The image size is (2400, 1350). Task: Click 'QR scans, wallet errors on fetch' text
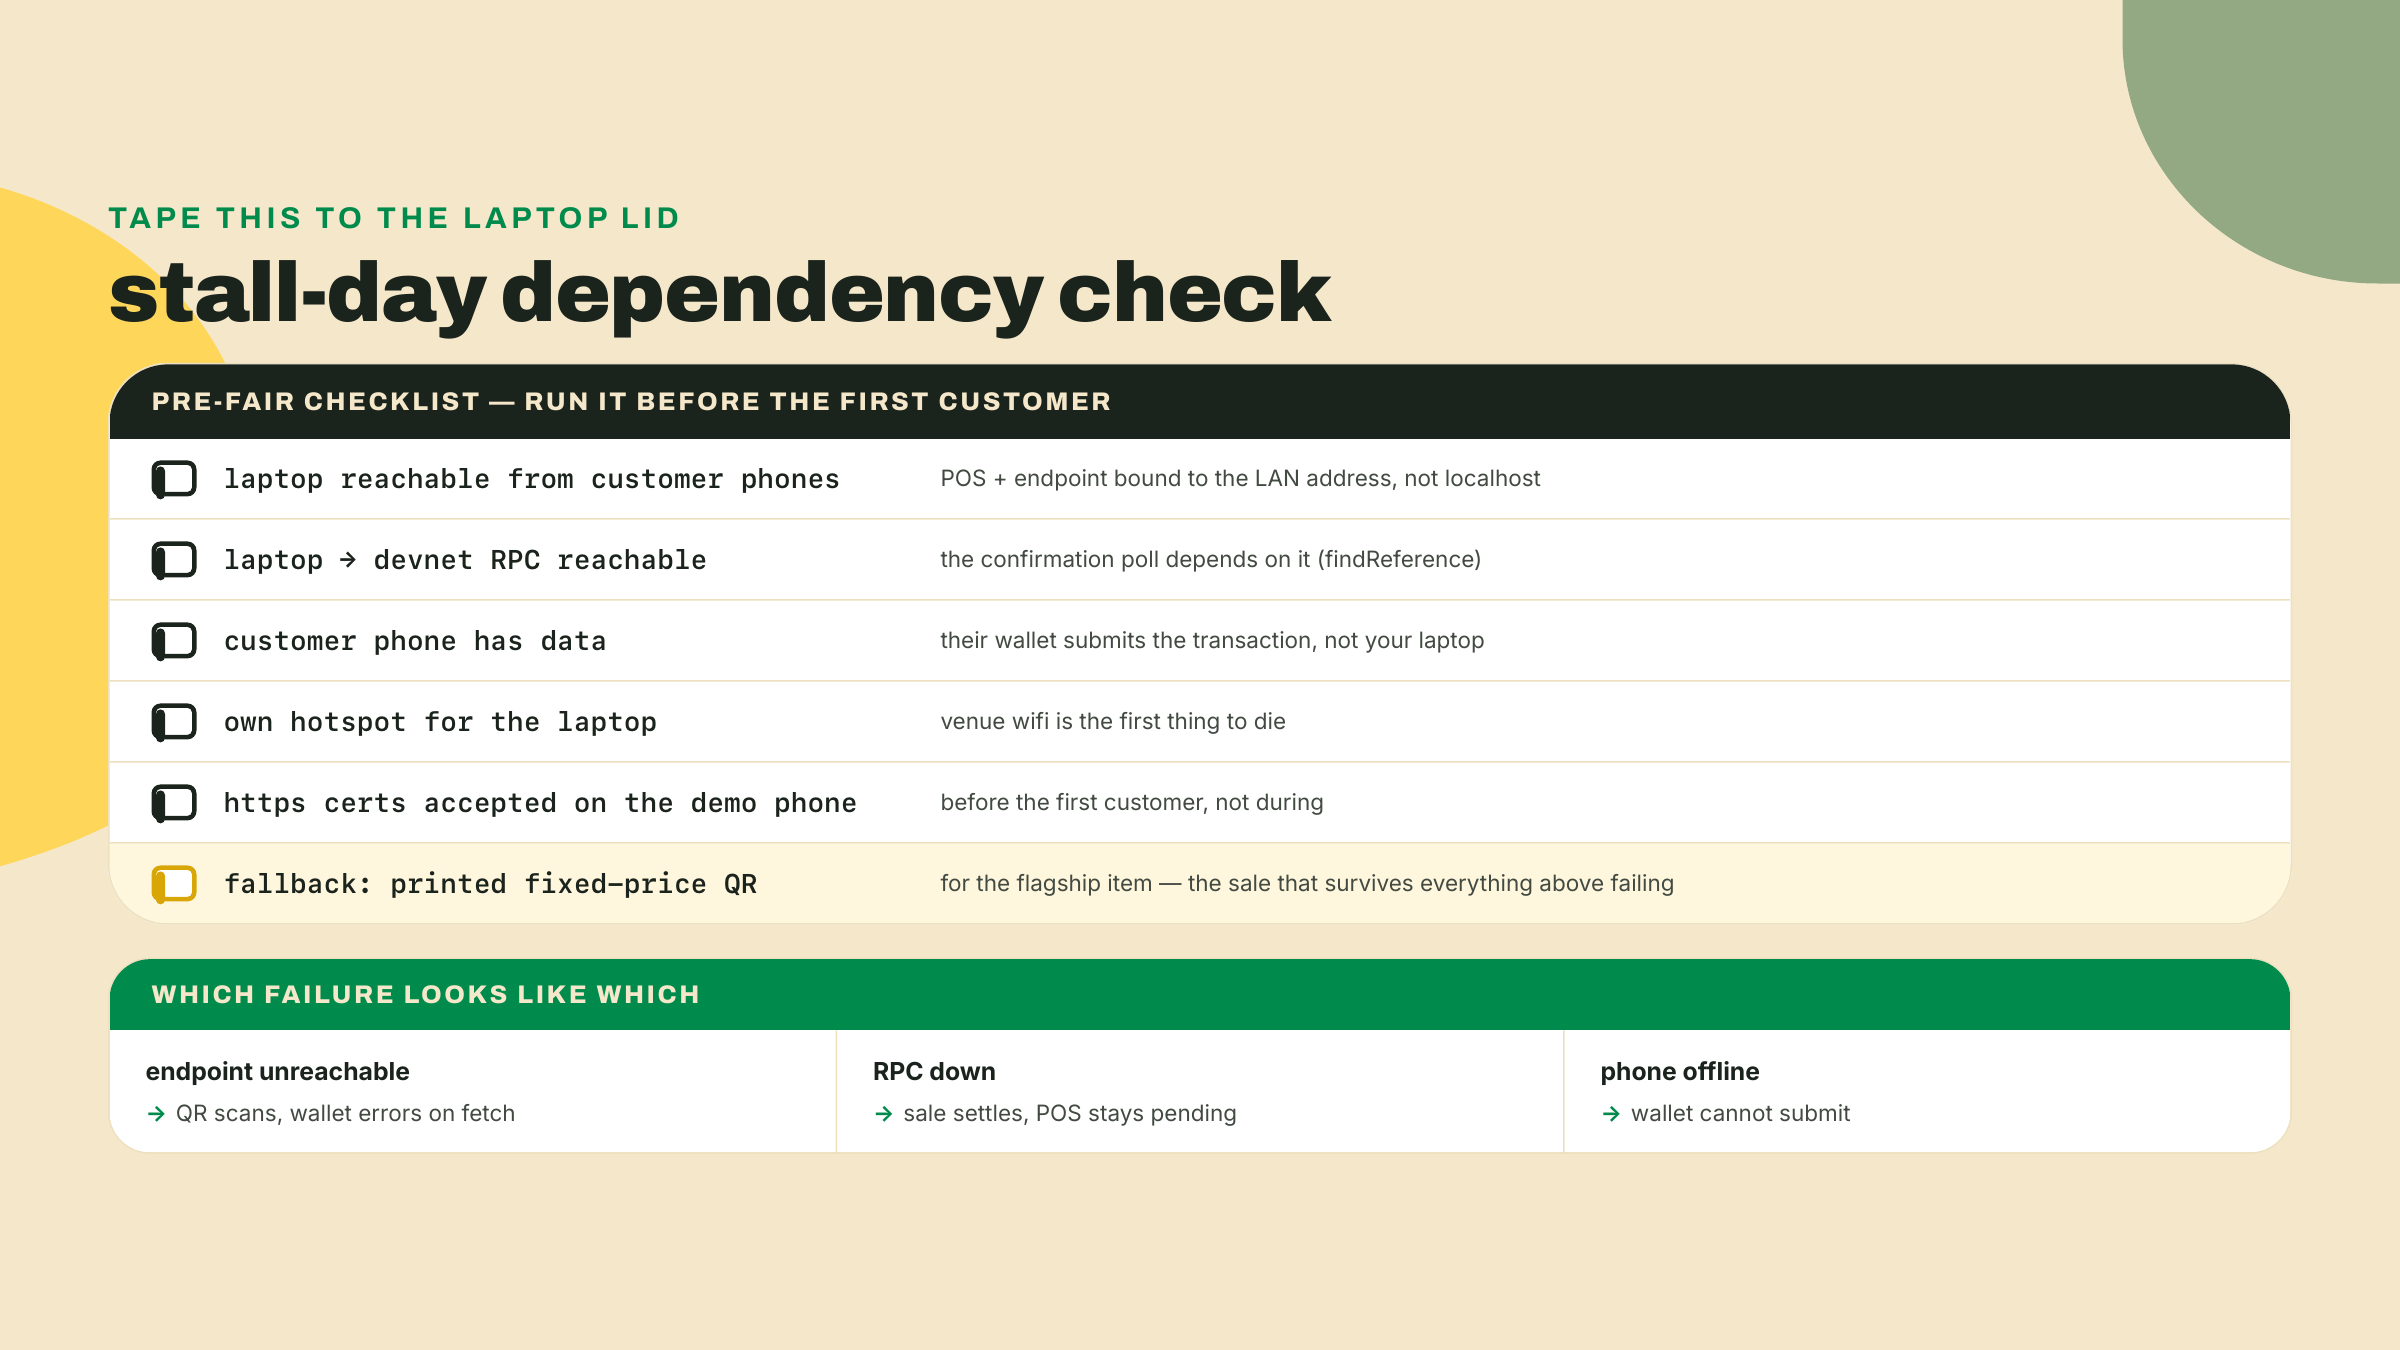pyautogui.click(x=345, y=1114)
